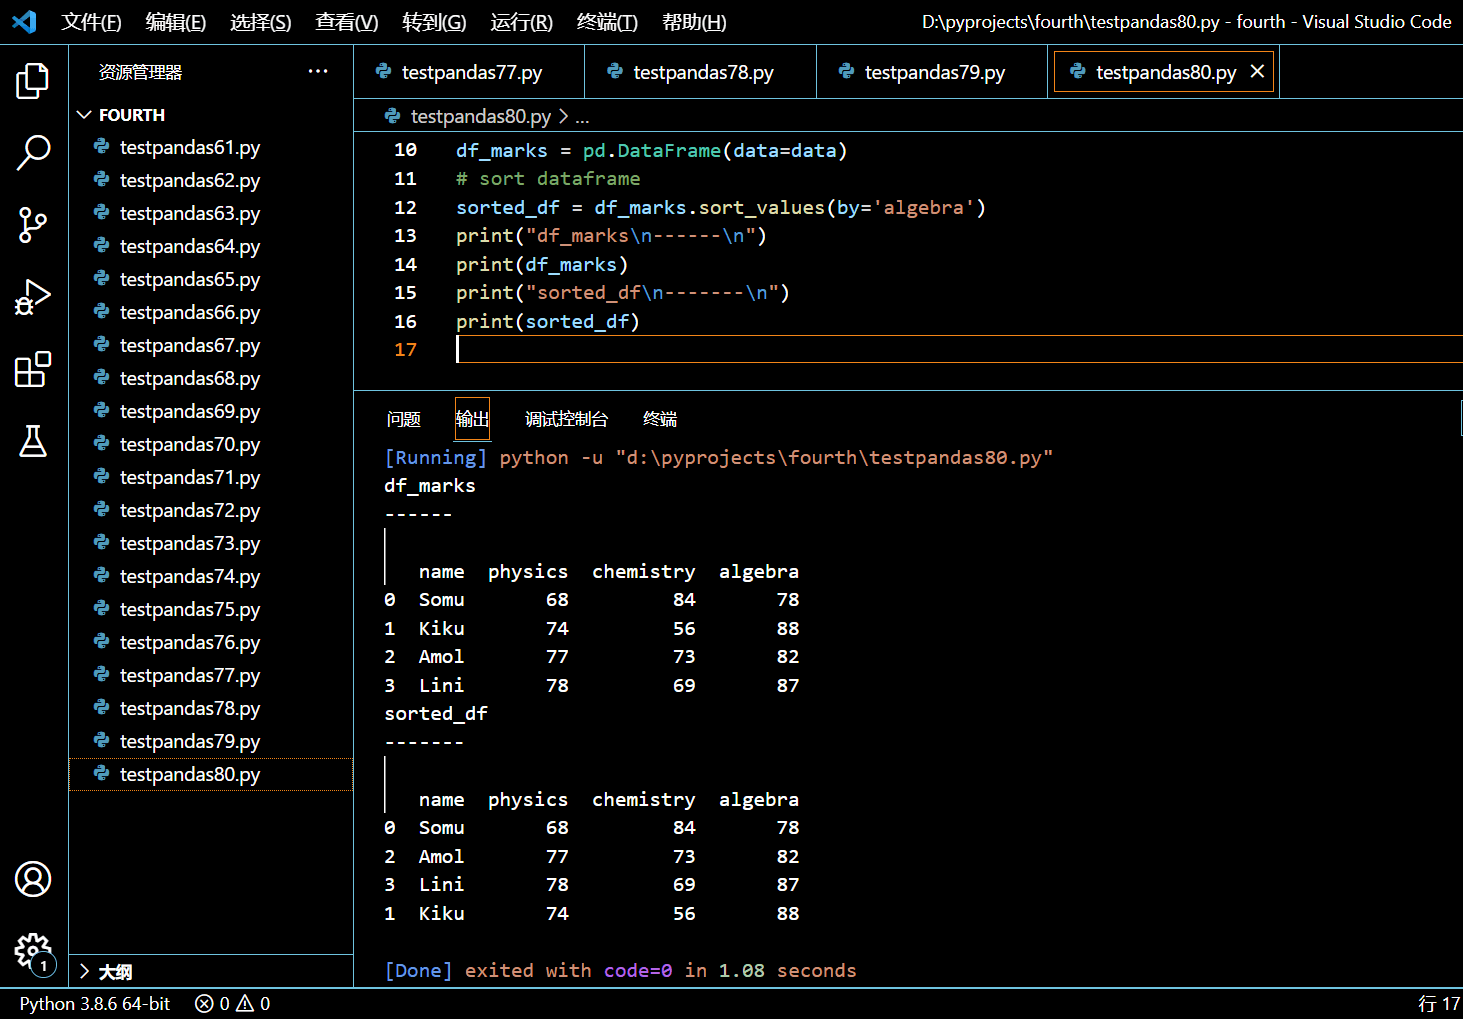
Task: Open the 转到(G) menu
Action: (x=434, y=22)
